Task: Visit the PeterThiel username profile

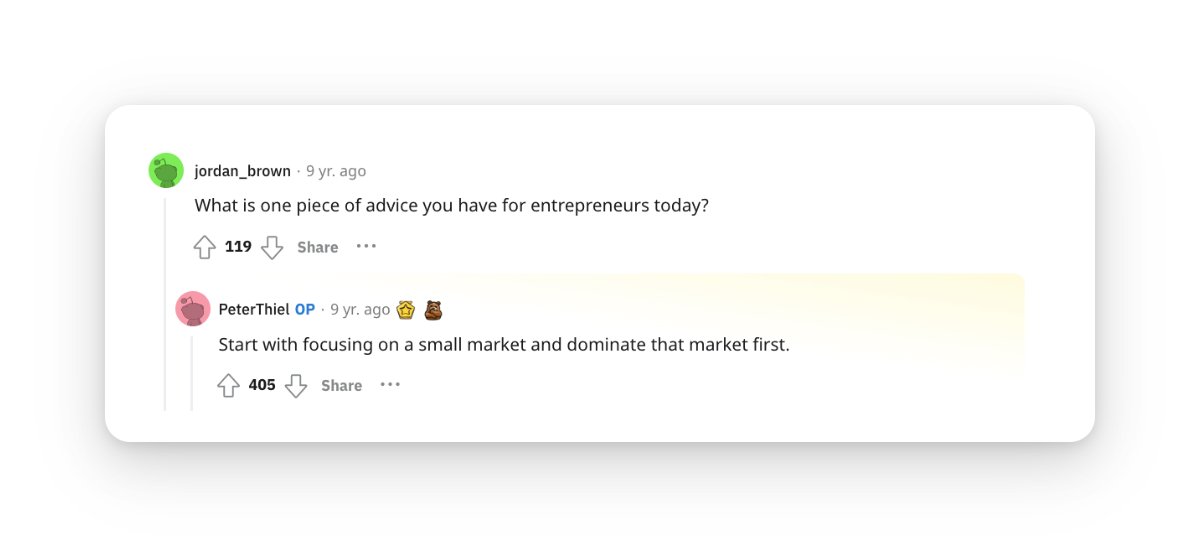Action: (254, 310)
